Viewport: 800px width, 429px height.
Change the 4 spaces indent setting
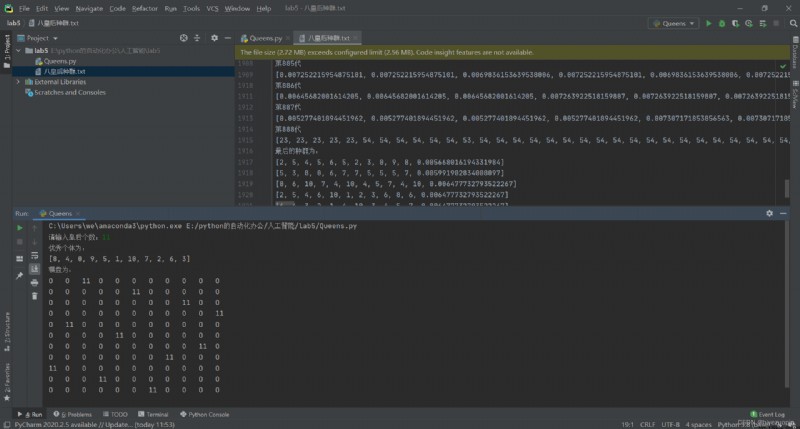tap(698, 424)
